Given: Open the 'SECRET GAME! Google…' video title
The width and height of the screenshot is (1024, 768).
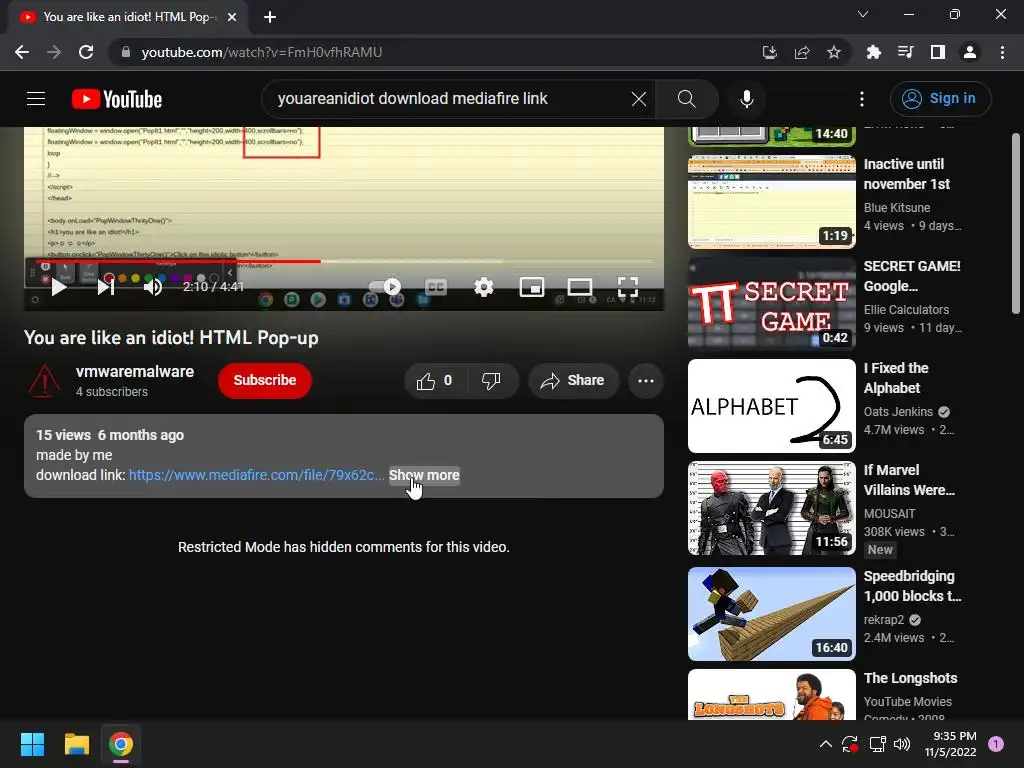Looking at the screenshot, I should (912, 276).
